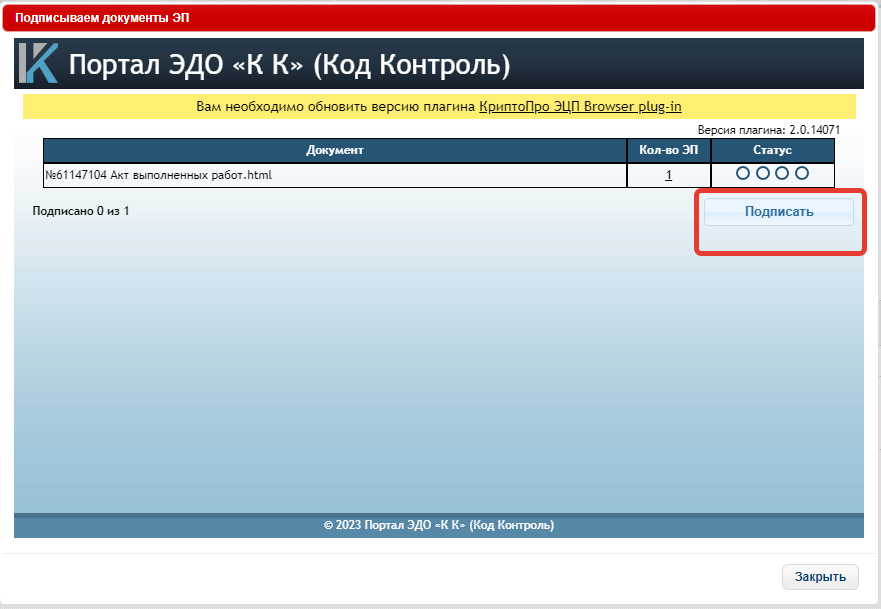
Task: Click the Версия плагина 2.0.14071 label
Action: pos(769,130)
